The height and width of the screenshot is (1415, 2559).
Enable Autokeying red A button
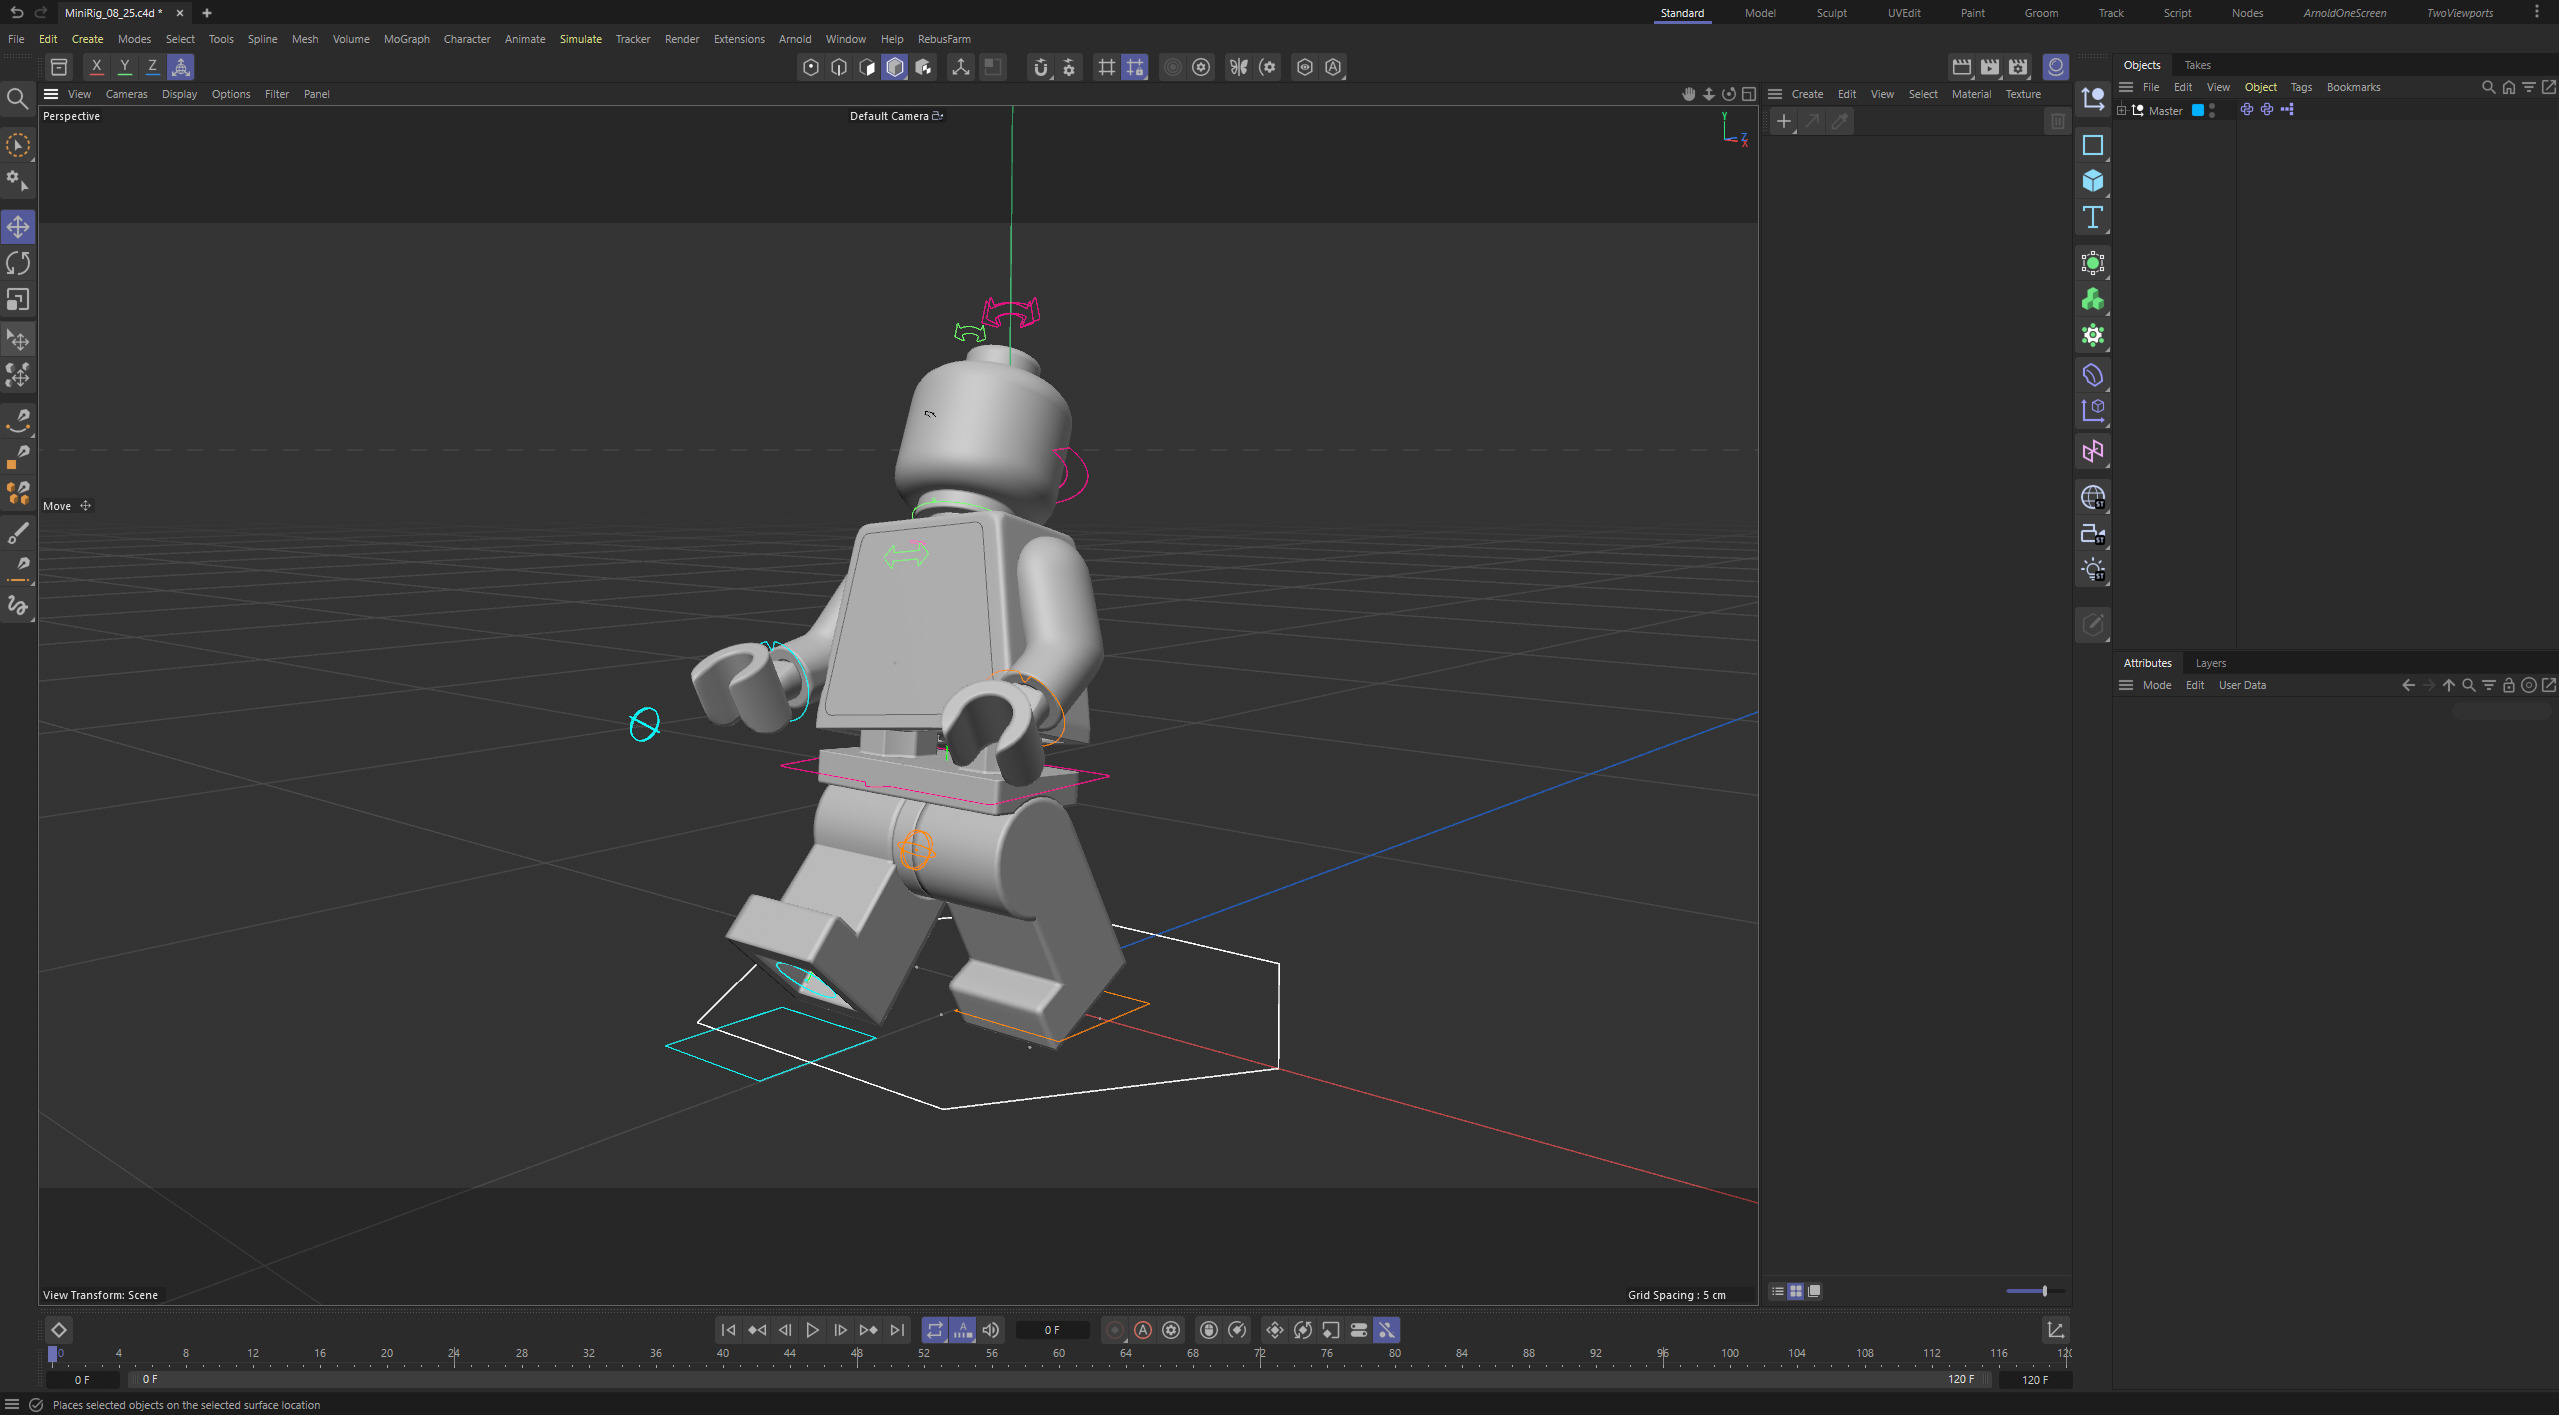pyautogui.click(x=1143, y=1330)
